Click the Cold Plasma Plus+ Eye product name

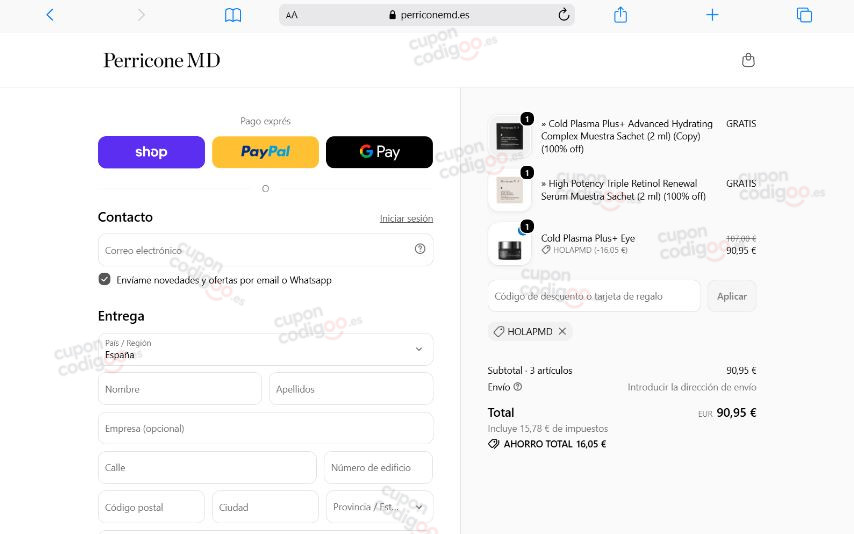(x=588, y=238)
